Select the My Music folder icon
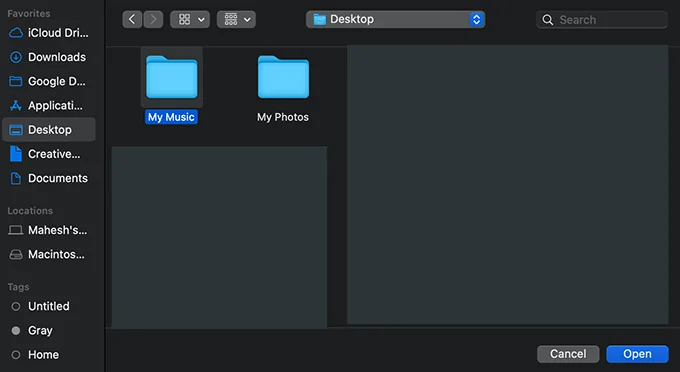Image resolution: width=680 pixels, height=372 pixels. pyautogui.click(x=172, y=77)
